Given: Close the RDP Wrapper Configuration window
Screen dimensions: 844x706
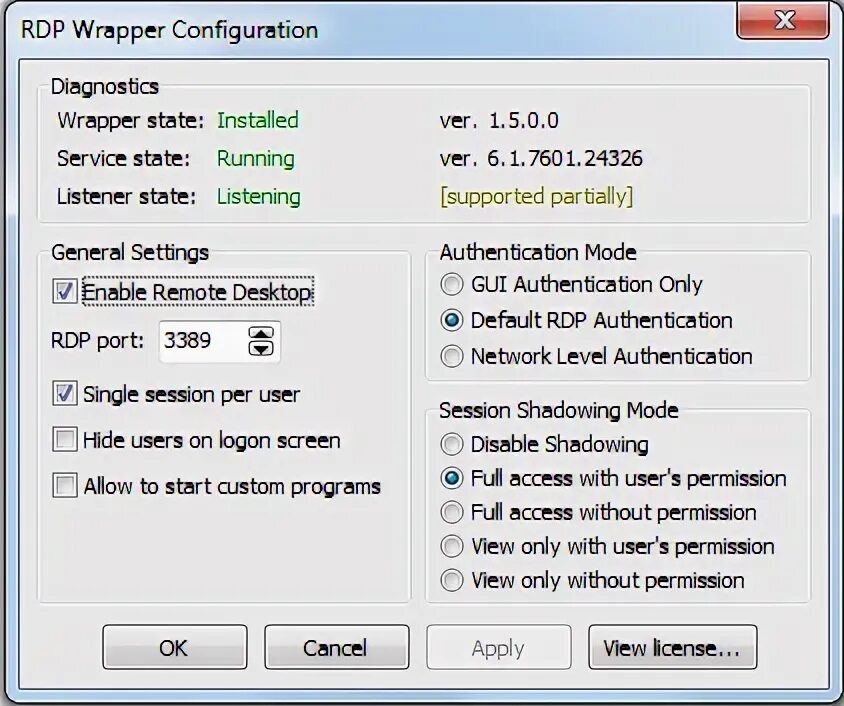Looking at the screenshot, I should click(x=783, y=20).
